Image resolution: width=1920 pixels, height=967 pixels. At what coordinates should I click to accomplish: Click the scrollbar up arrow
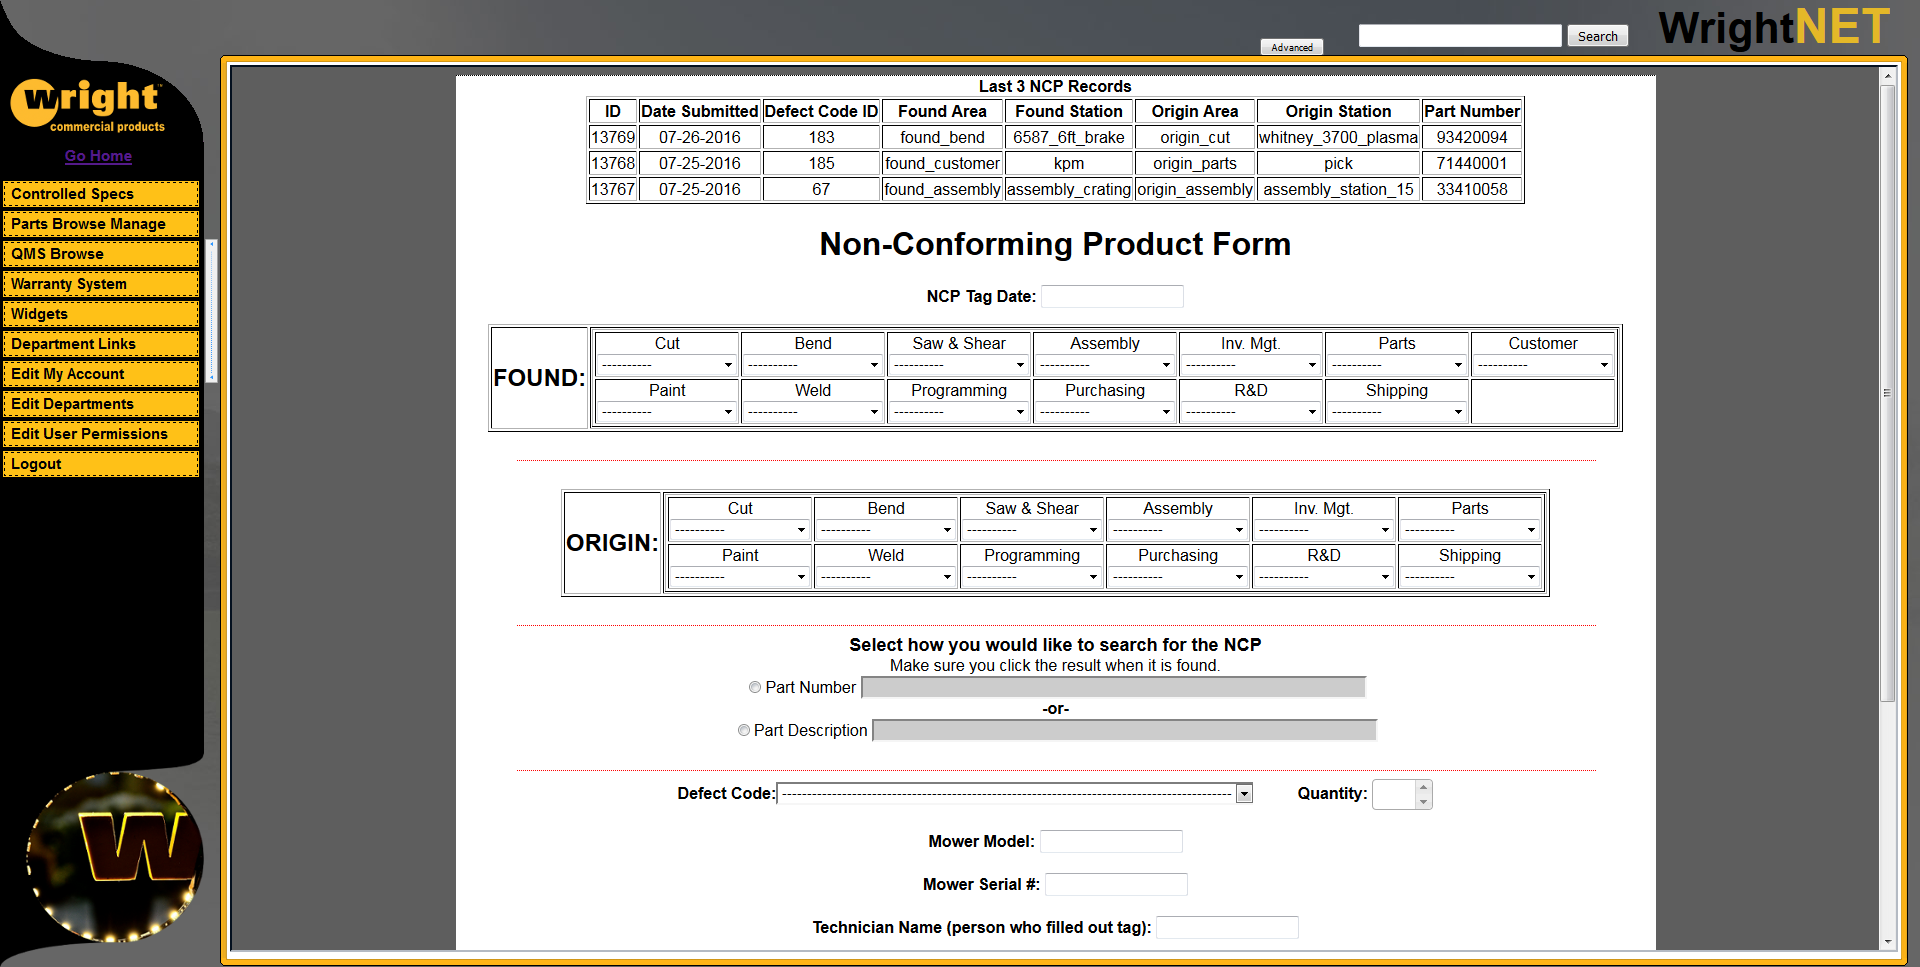point(1888,76)
